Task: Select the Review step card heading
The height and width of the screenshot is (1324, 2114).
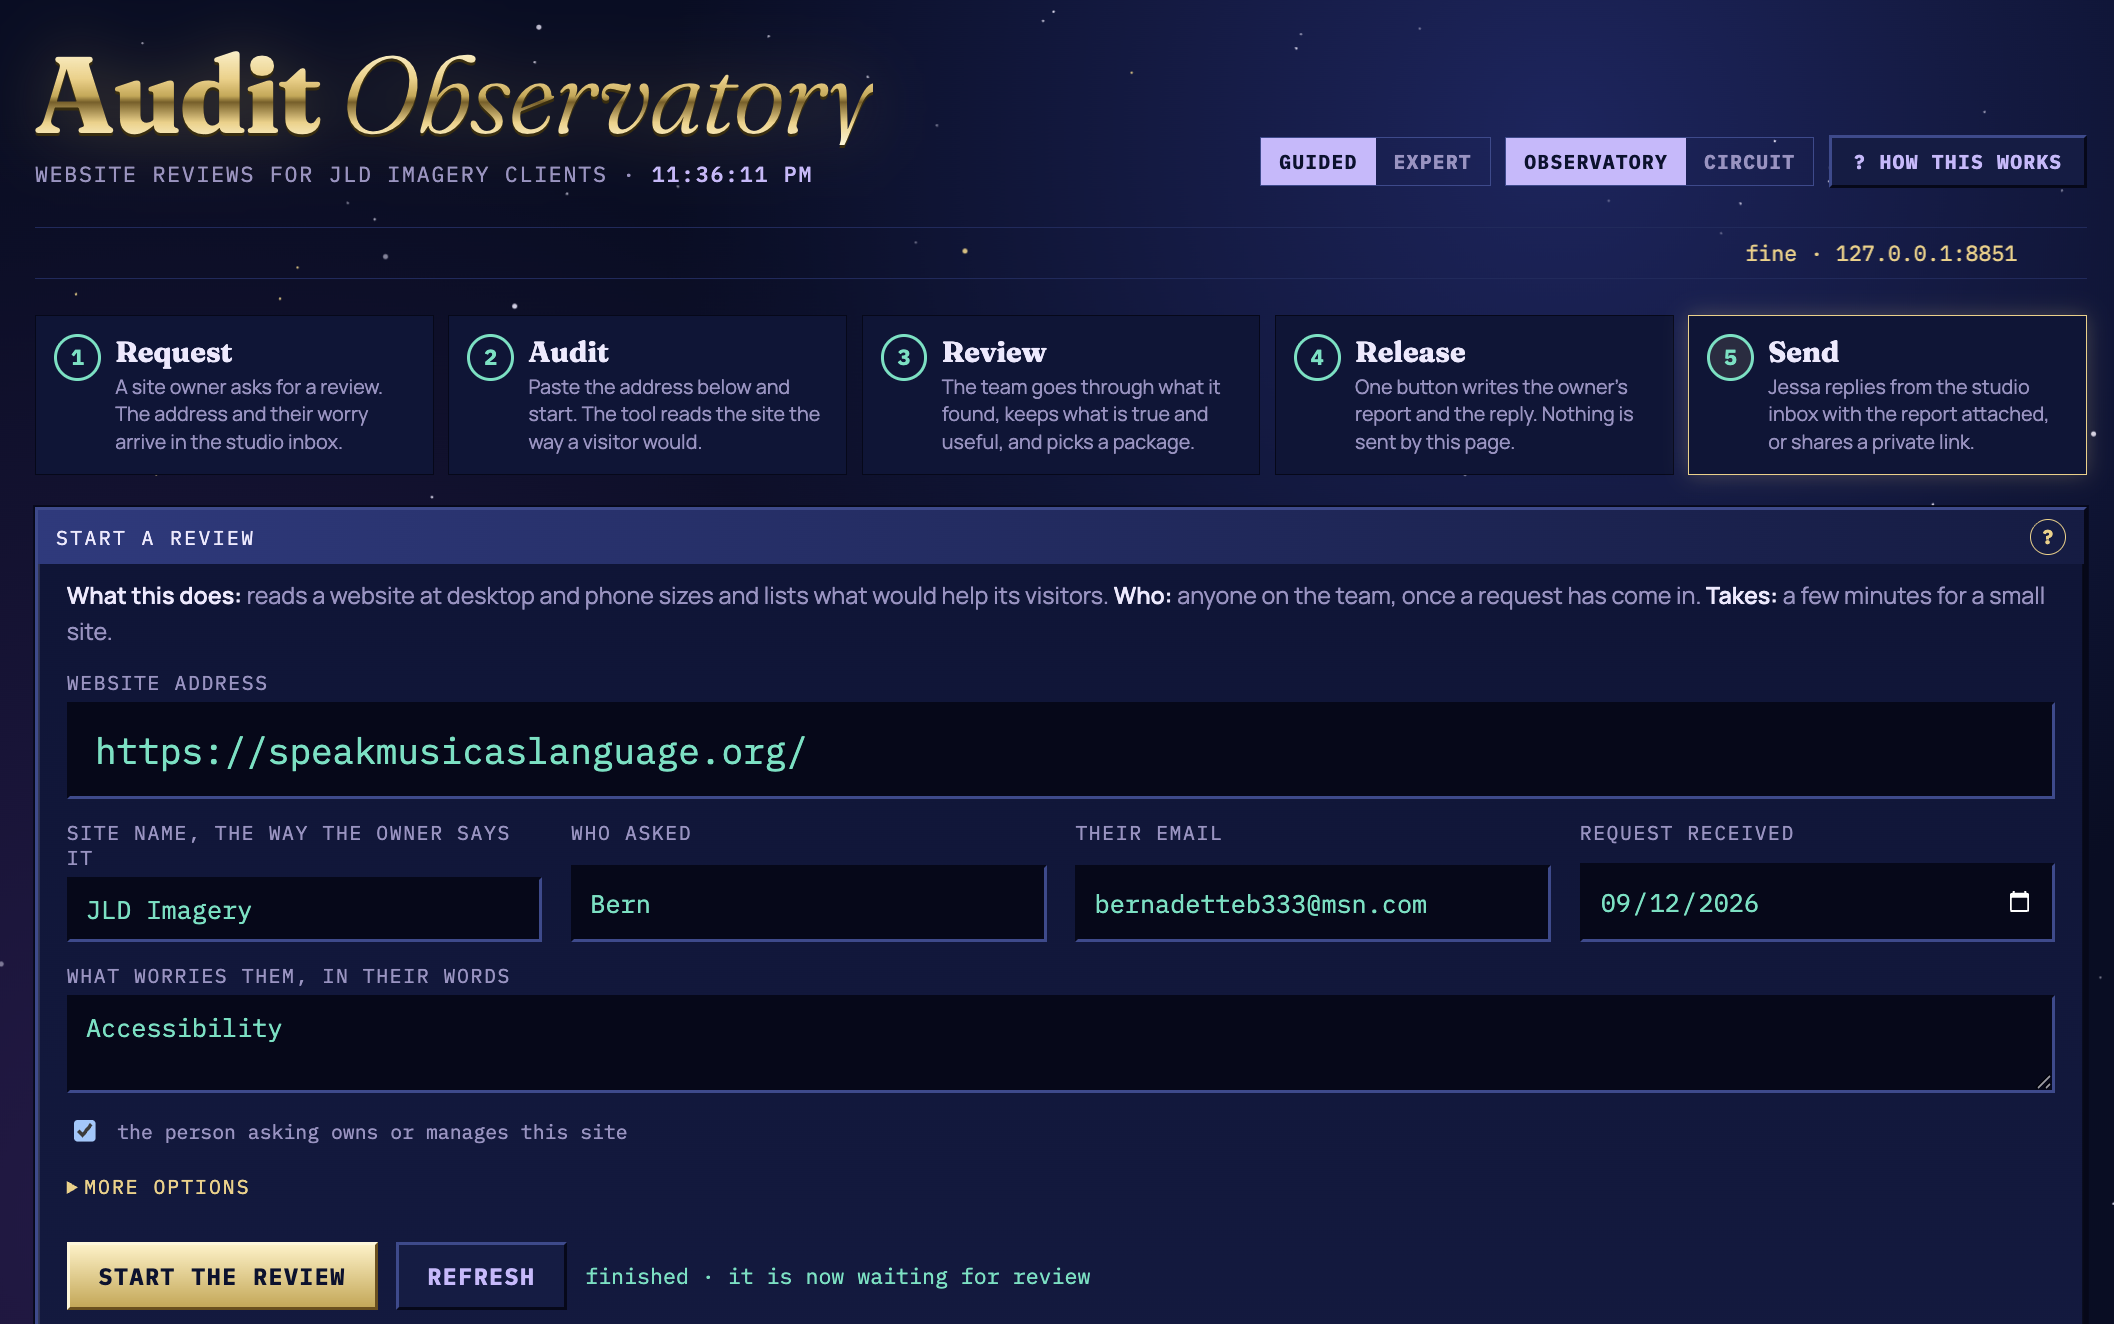Action: click(994, 353)
